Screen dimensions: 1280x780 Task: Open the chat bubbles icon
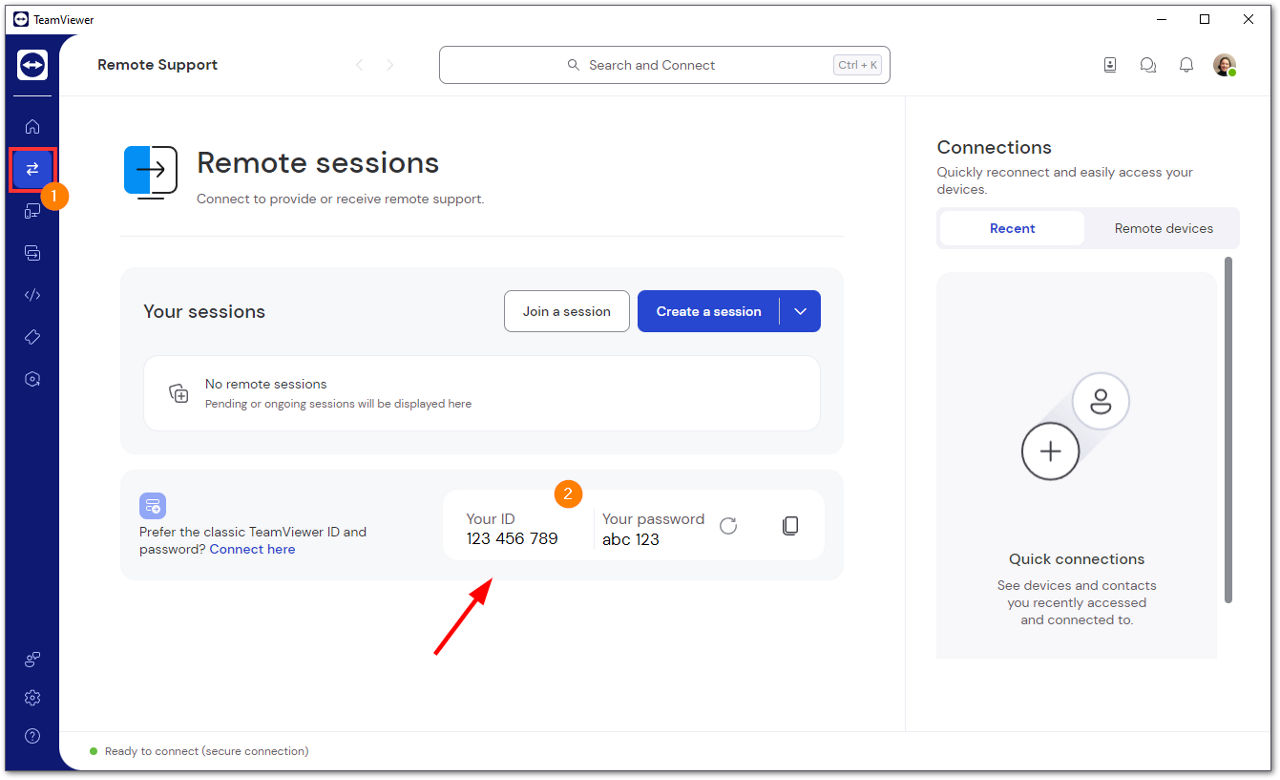[x=1148, y=65]
